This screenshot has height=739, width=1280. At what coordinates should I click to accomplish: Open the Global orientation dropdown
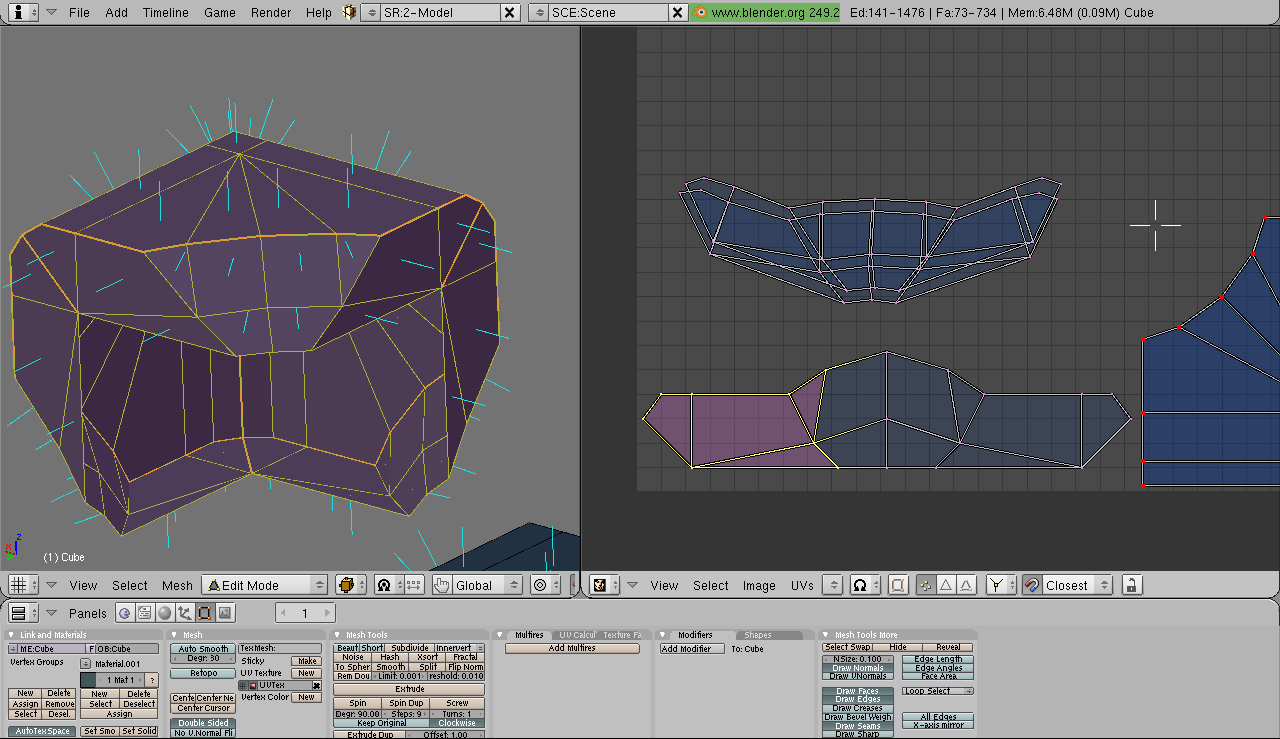(x=487, y=585)
